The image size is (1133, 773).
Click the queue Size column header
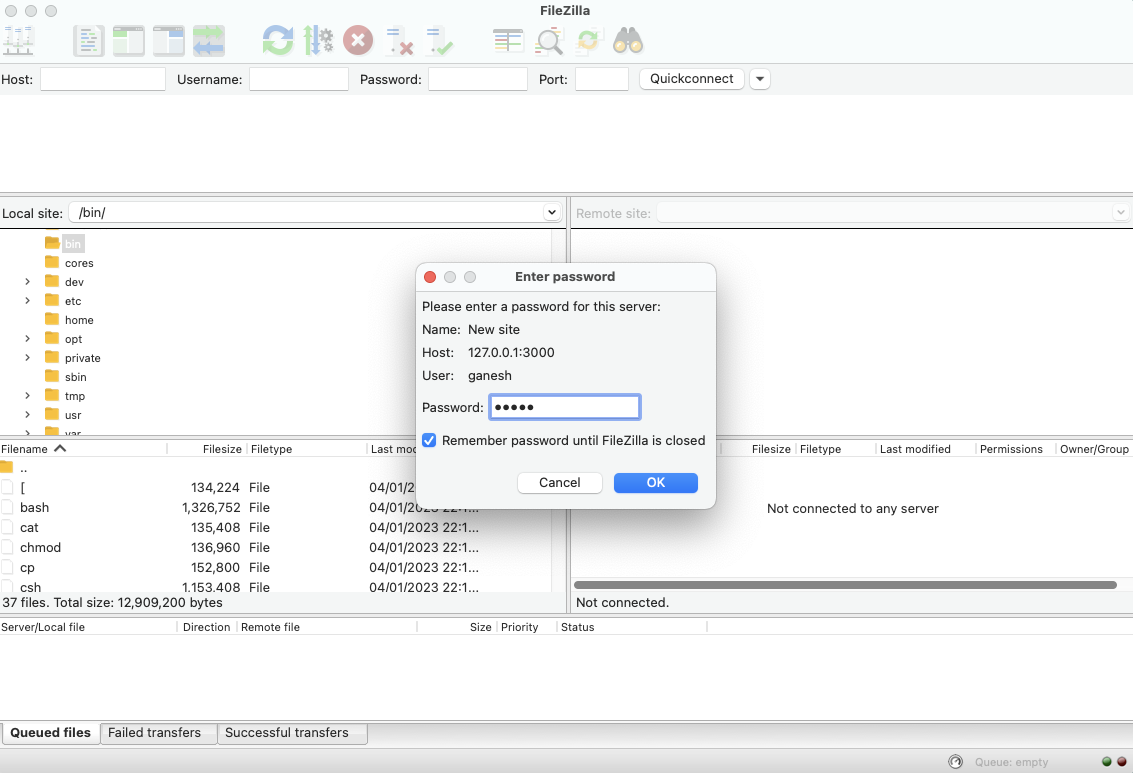click(457, 627)
